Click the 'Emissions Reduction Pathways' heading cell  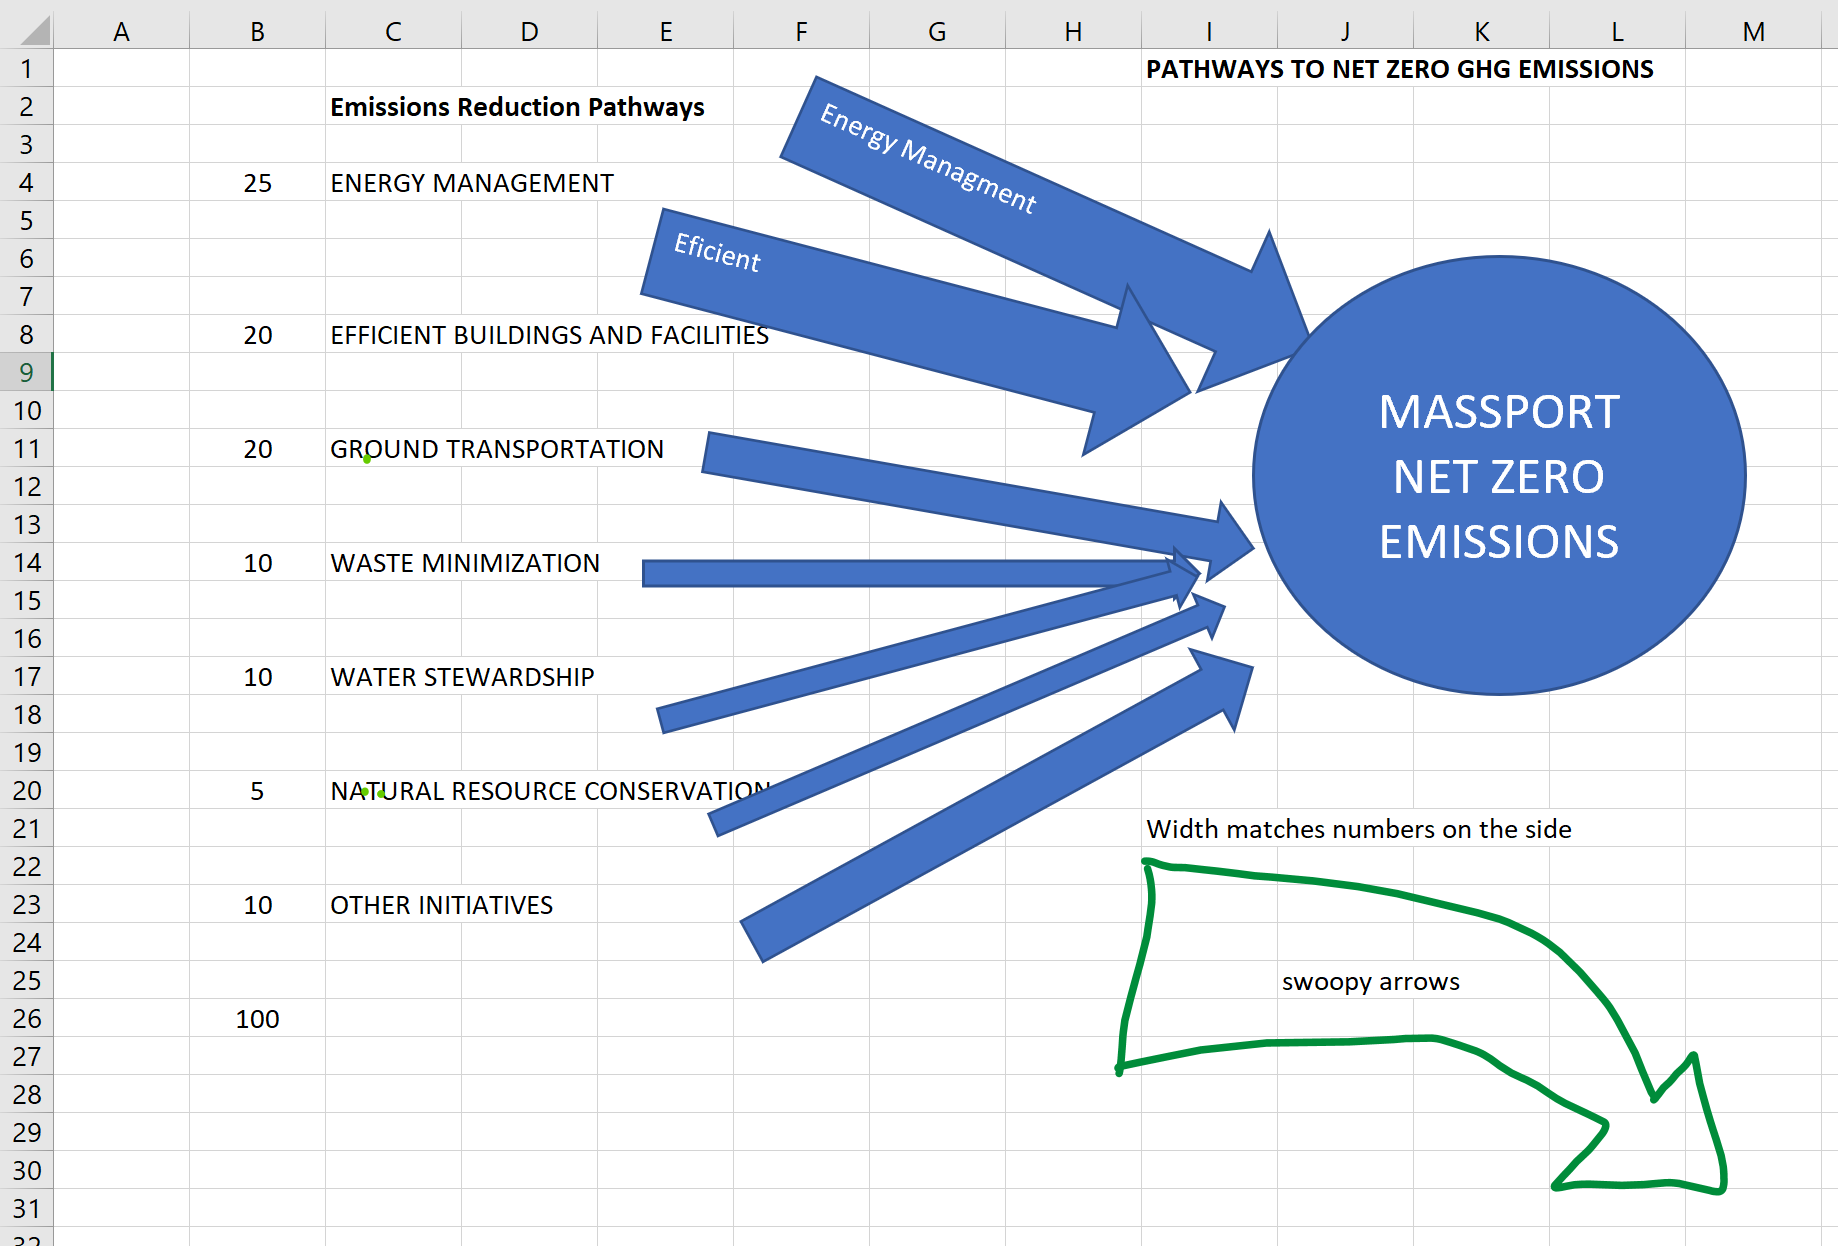(517, 107)
